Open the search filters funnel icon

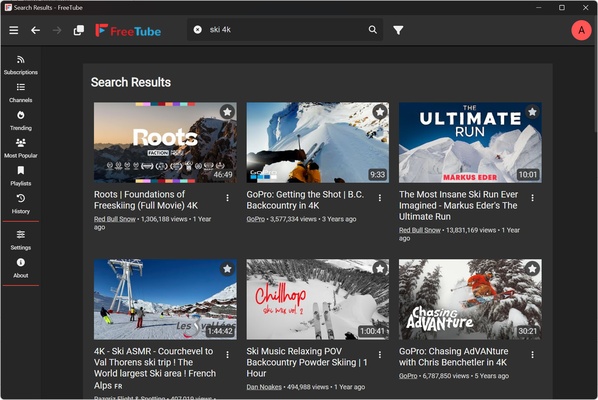(398, 30)
